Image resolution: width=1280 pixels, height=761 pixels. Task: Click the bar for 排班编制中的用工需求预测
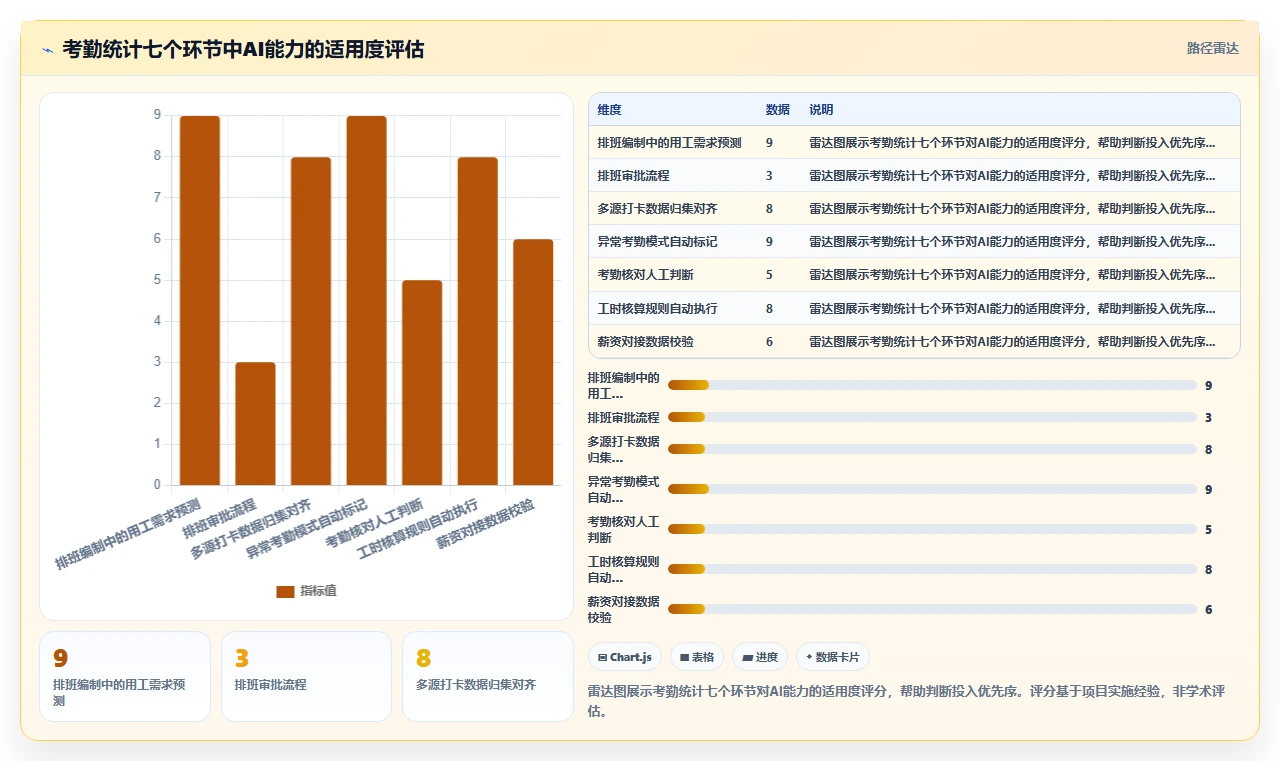pos(200,300)
